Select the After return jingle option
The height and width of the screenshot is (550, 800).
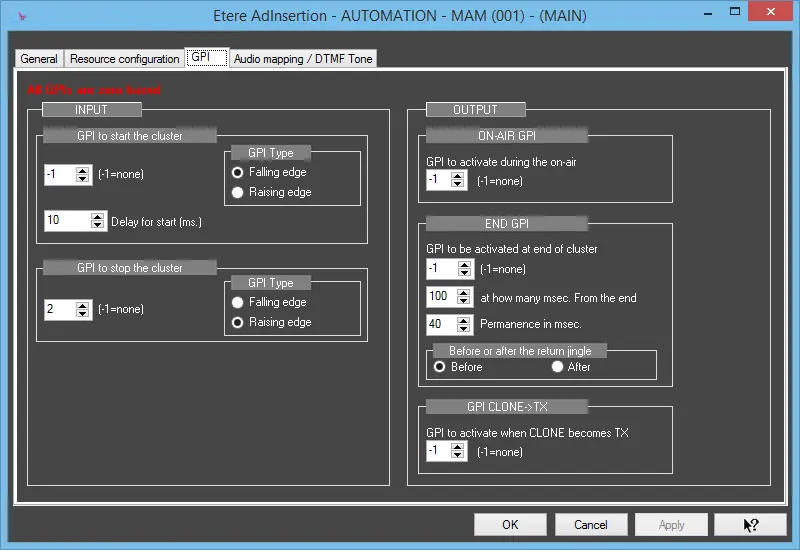(558, 367)
